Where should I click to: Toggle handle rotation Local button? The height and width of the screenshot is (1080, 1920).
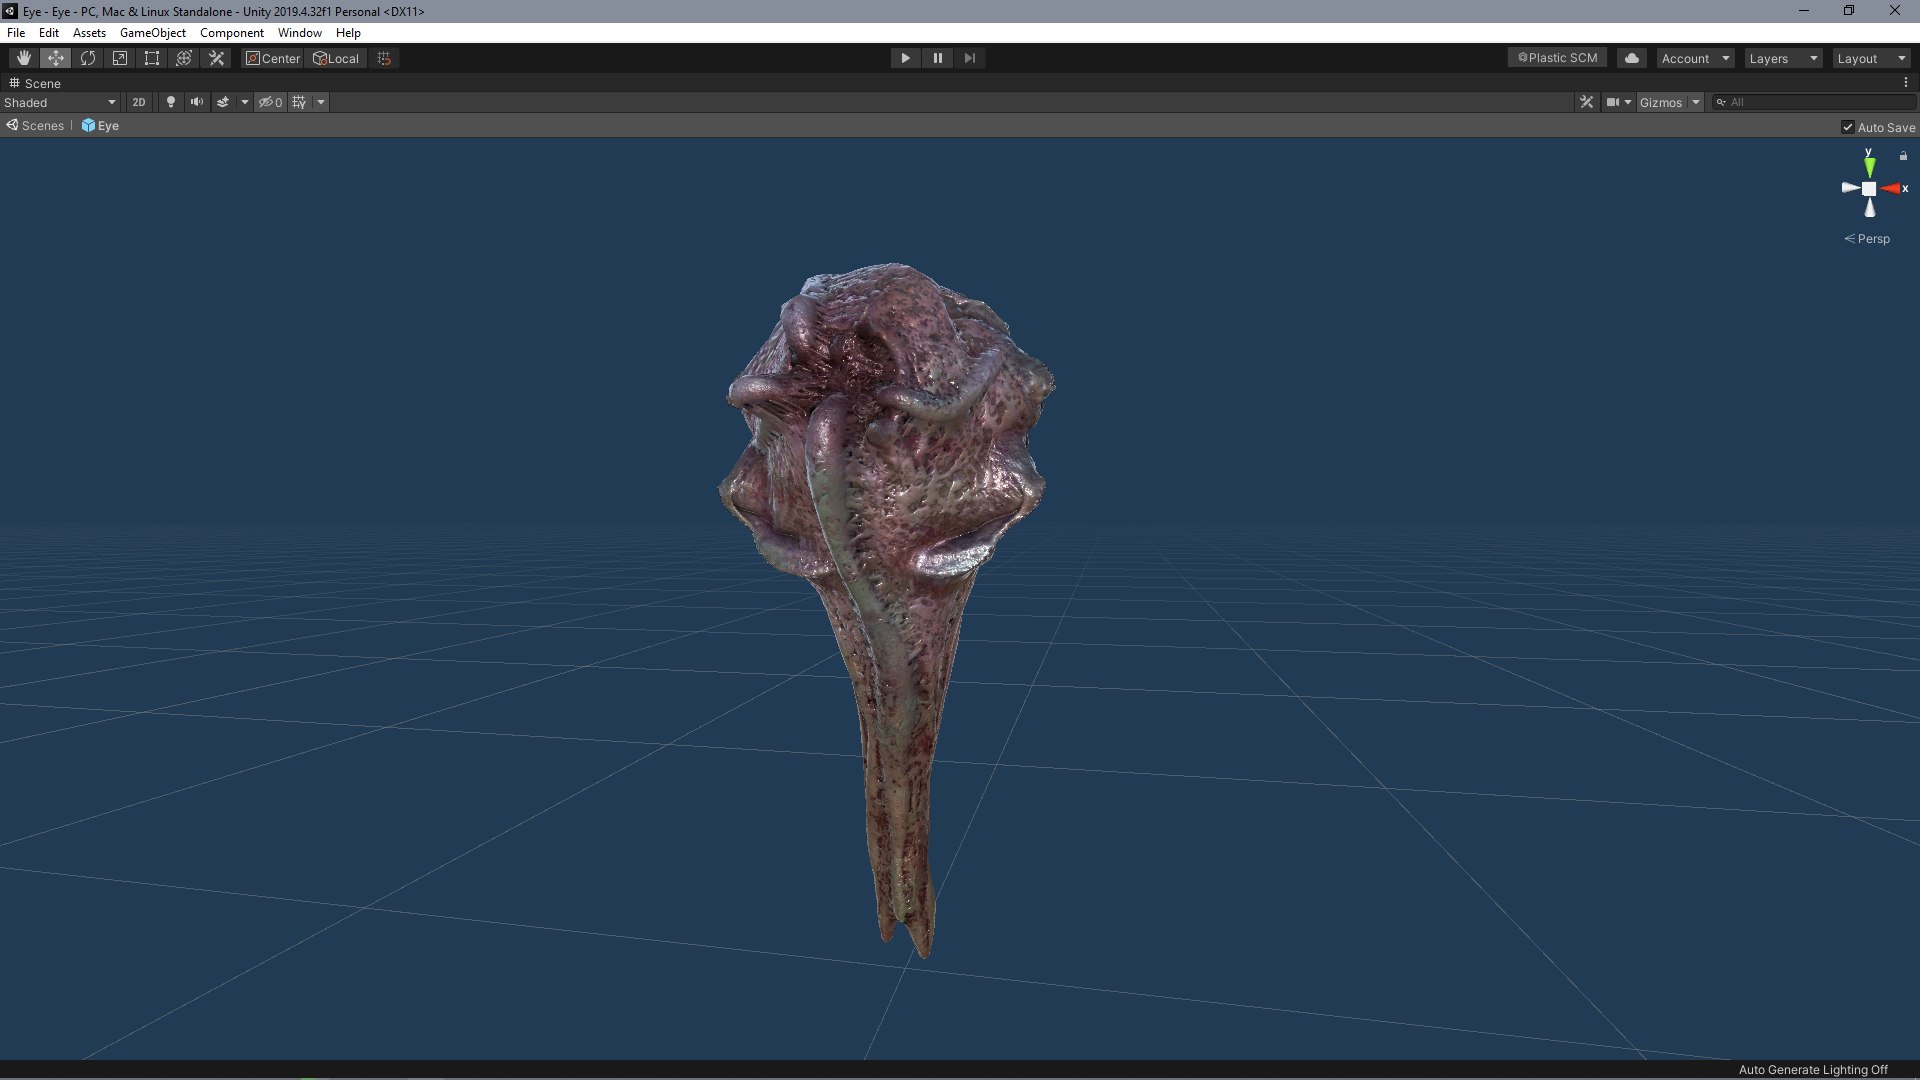click(337, 58)
